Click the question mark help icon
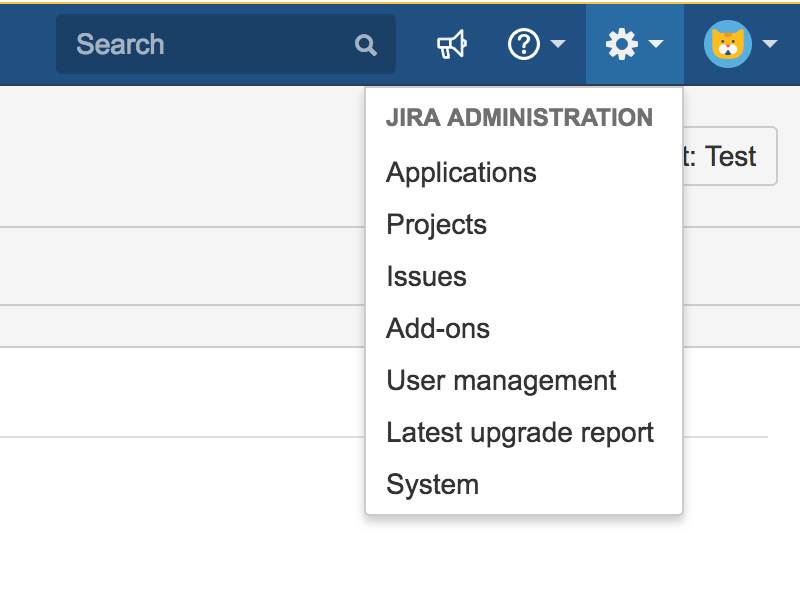Viewport: 800px width, 592px height. click(x=524, y=44)
